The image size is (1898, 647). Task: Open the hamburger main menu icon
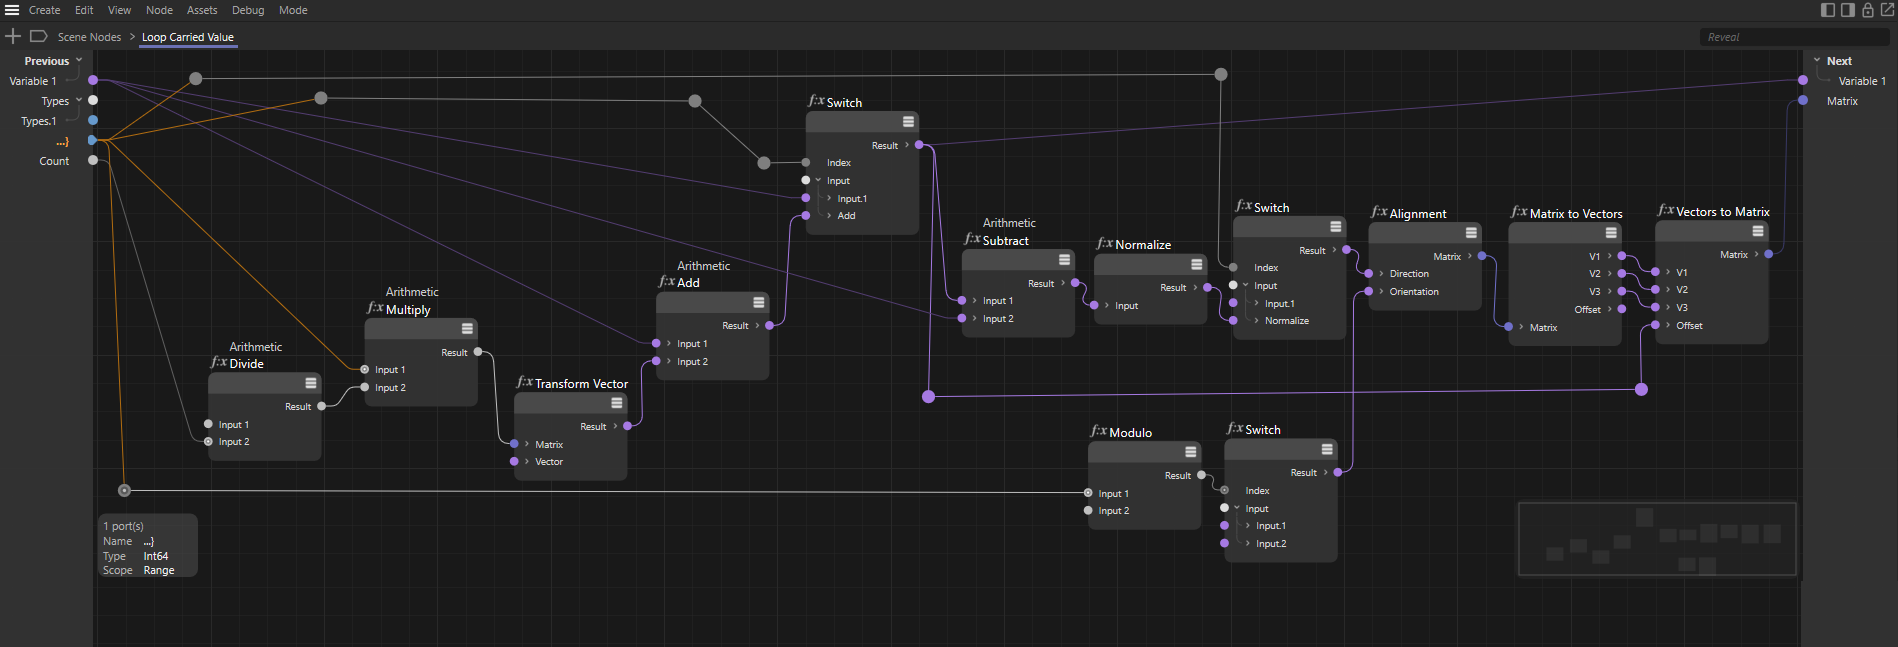(x=12, y=10)
